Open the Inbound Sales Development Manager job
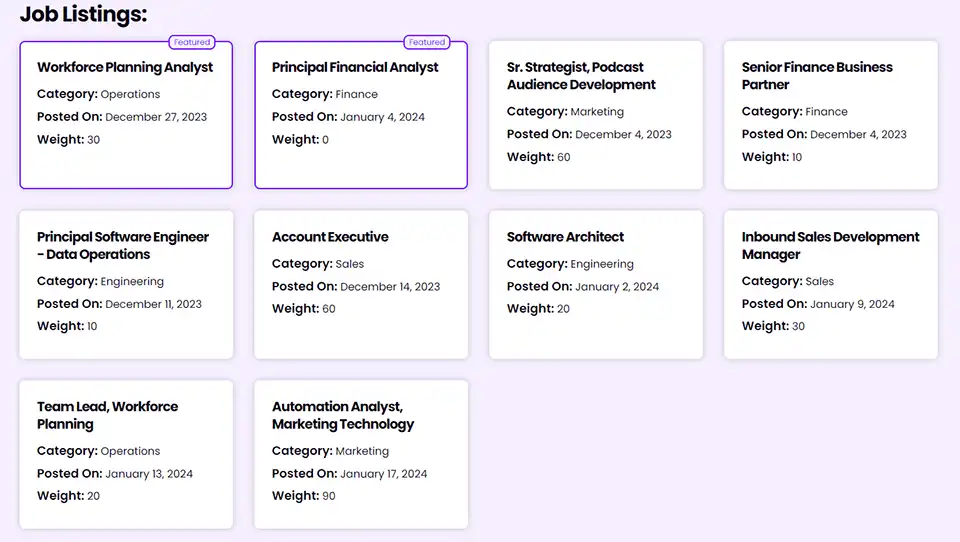Screen dimensions: 960x542 pos(831,285)
